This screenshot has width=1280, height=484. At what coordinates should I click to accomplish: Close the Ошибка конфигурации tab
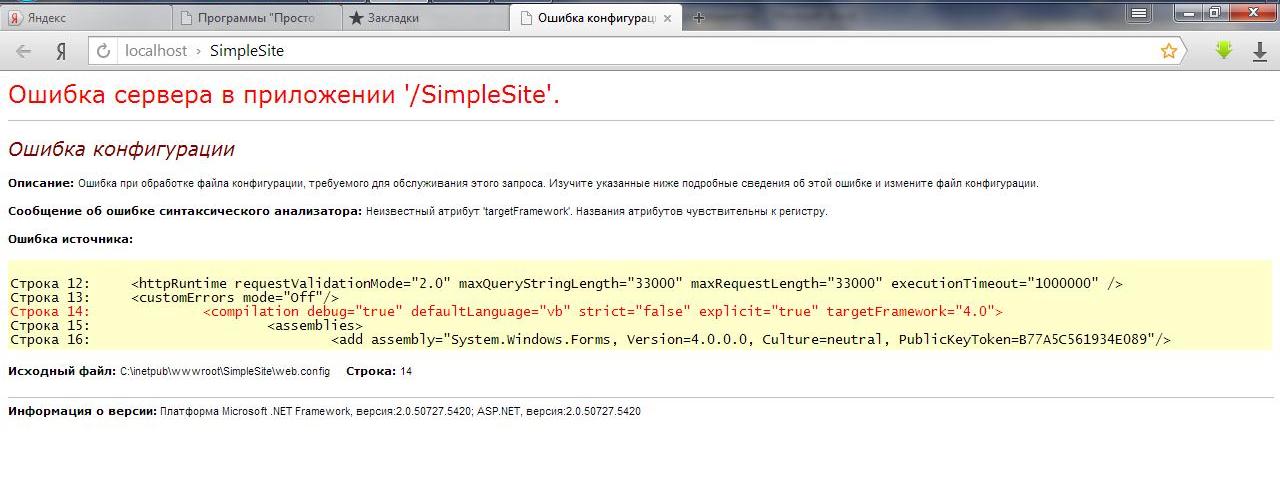[668, 18]
